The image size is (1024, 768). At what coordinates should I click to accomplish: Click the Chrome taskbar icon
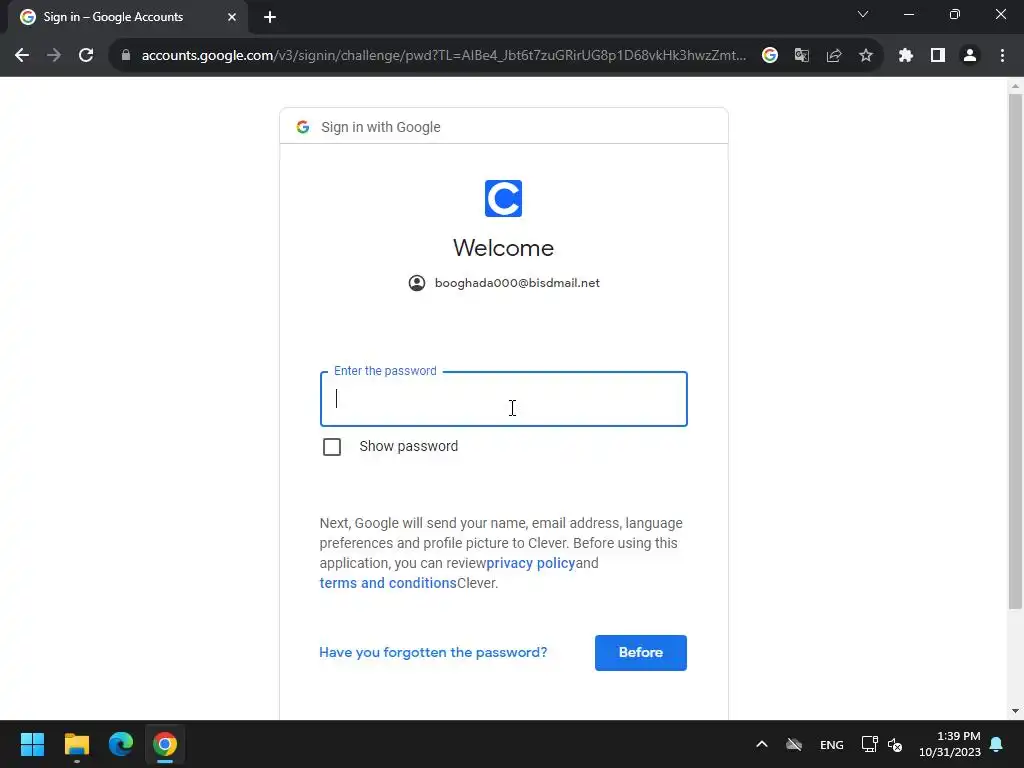coord(165,744)
